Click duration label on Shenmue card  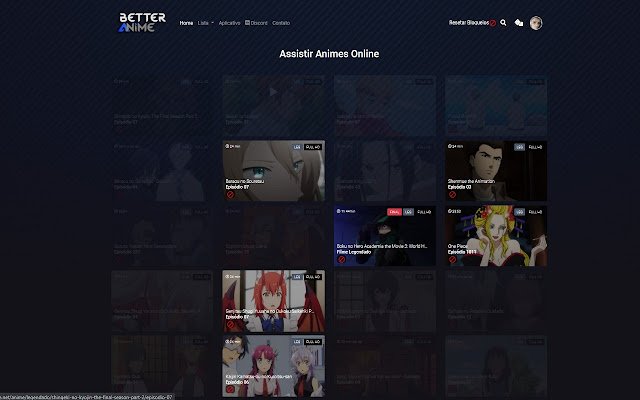(455, 146)
